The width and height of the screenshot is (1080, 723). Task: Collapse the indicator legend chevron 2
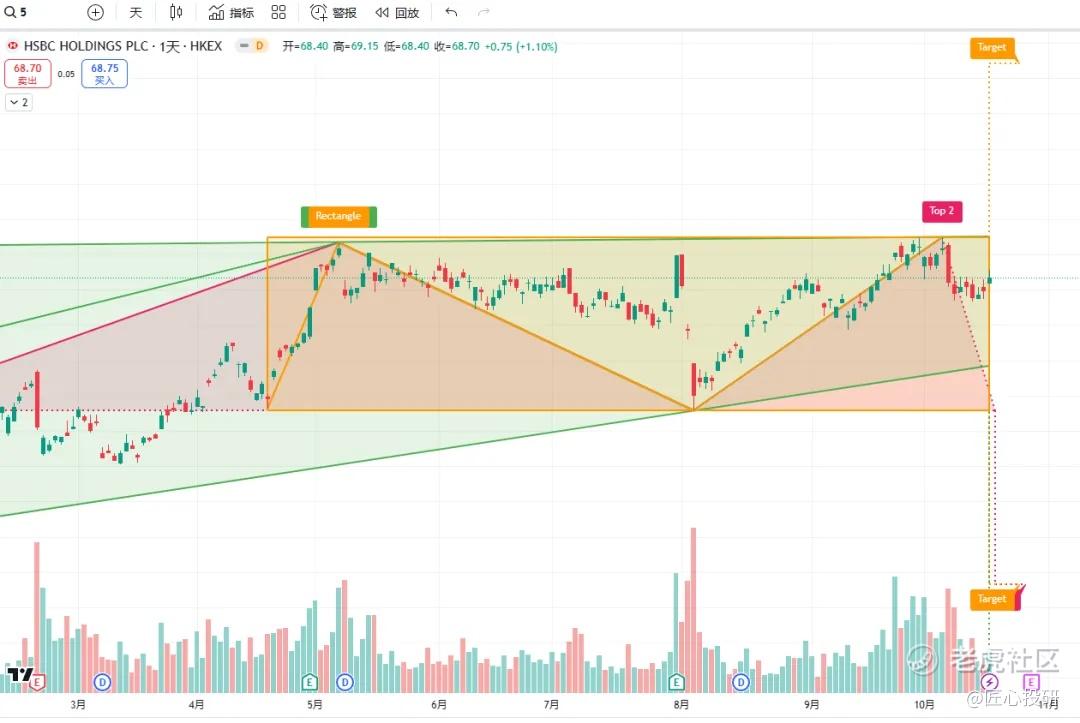[x=19, y=103]
